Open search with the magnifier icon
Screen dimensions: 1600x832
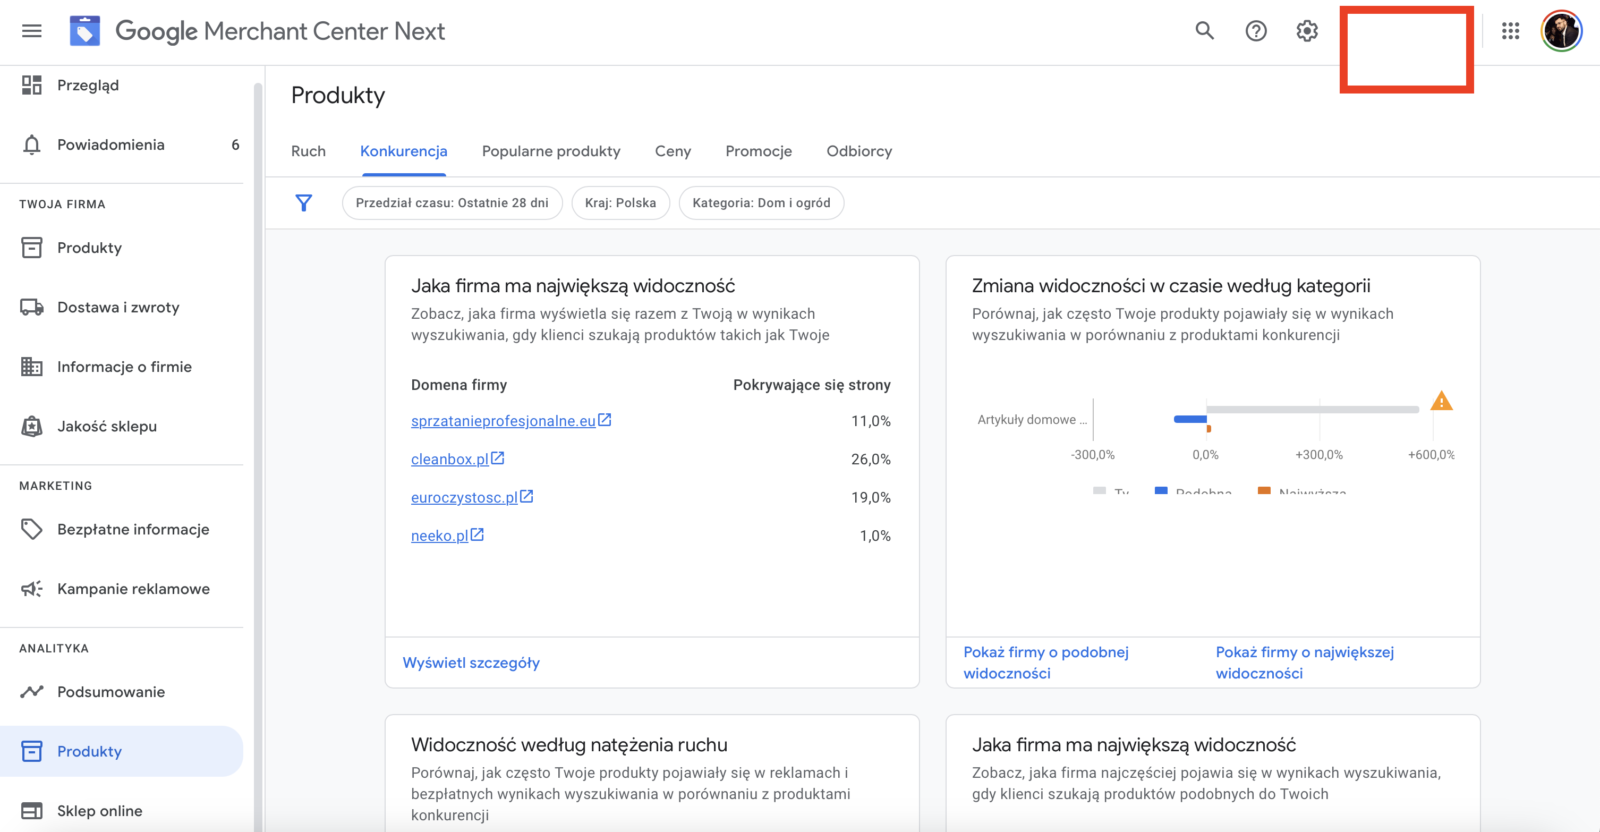[1205, 31]
